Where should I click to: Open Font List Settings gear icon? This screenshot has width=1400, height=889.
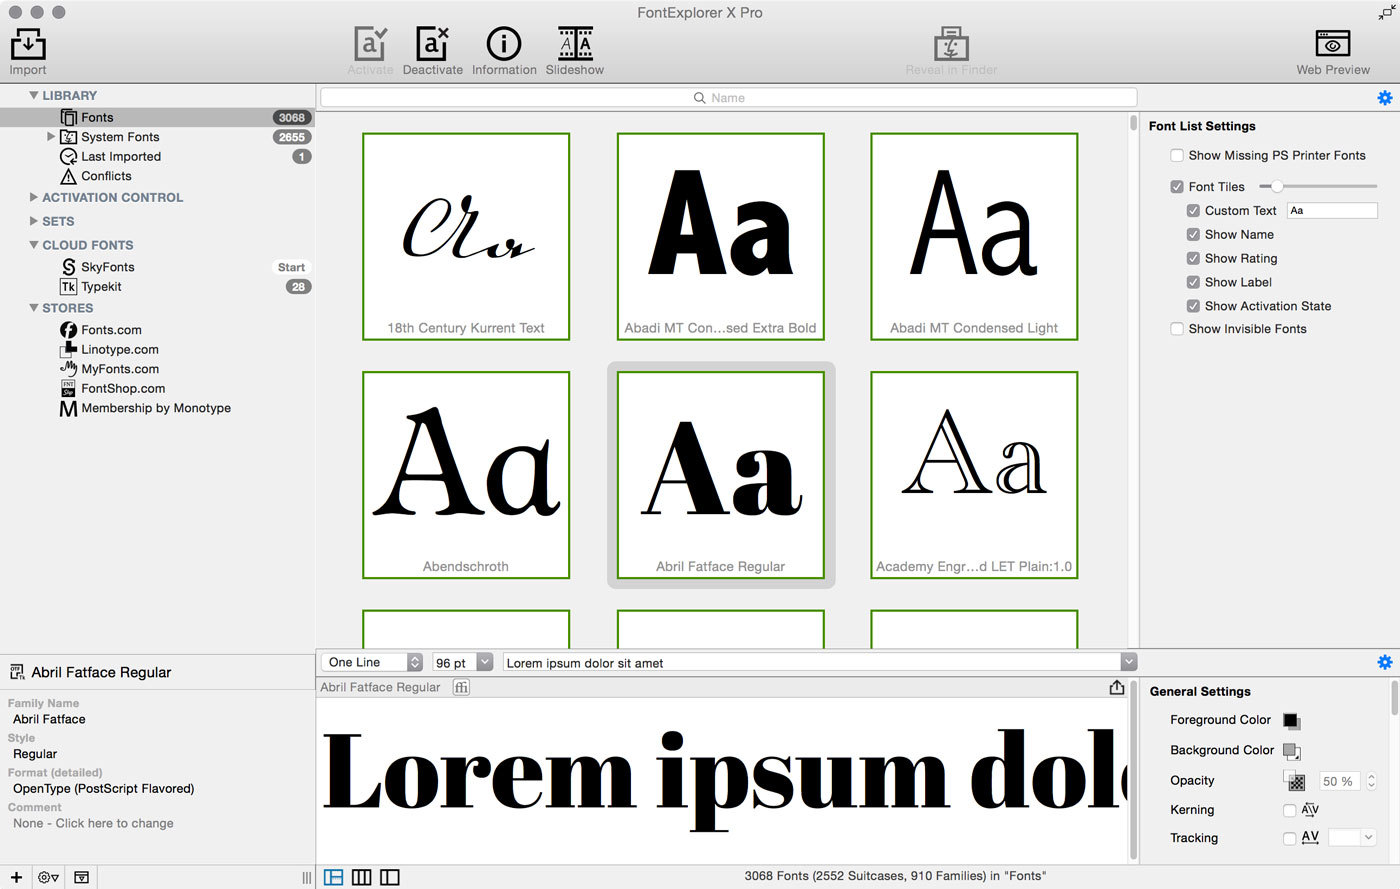(1385, 98)
